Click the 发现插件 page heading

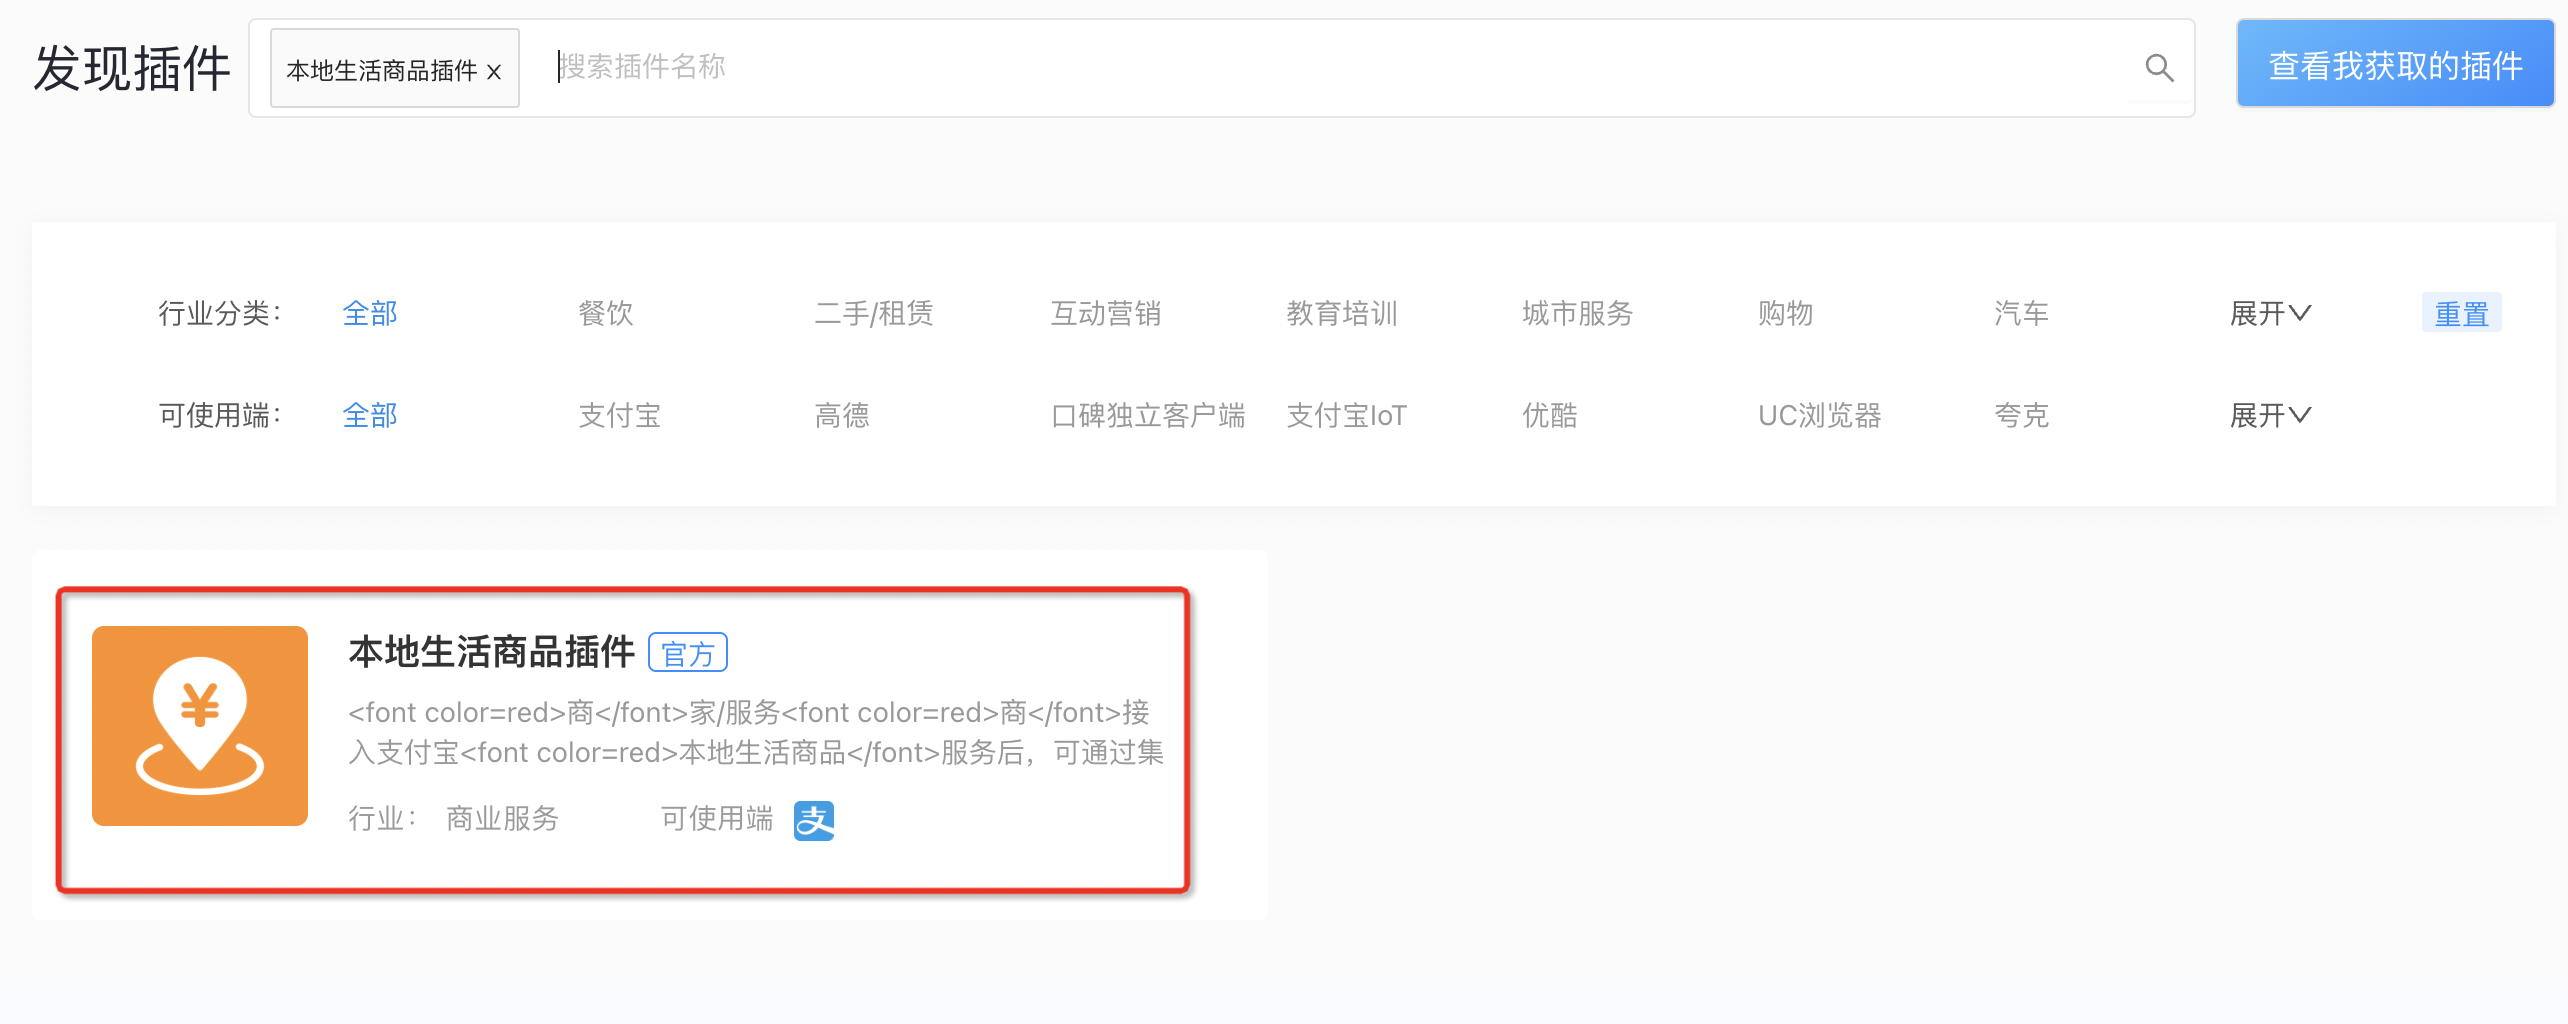(132, 68)
